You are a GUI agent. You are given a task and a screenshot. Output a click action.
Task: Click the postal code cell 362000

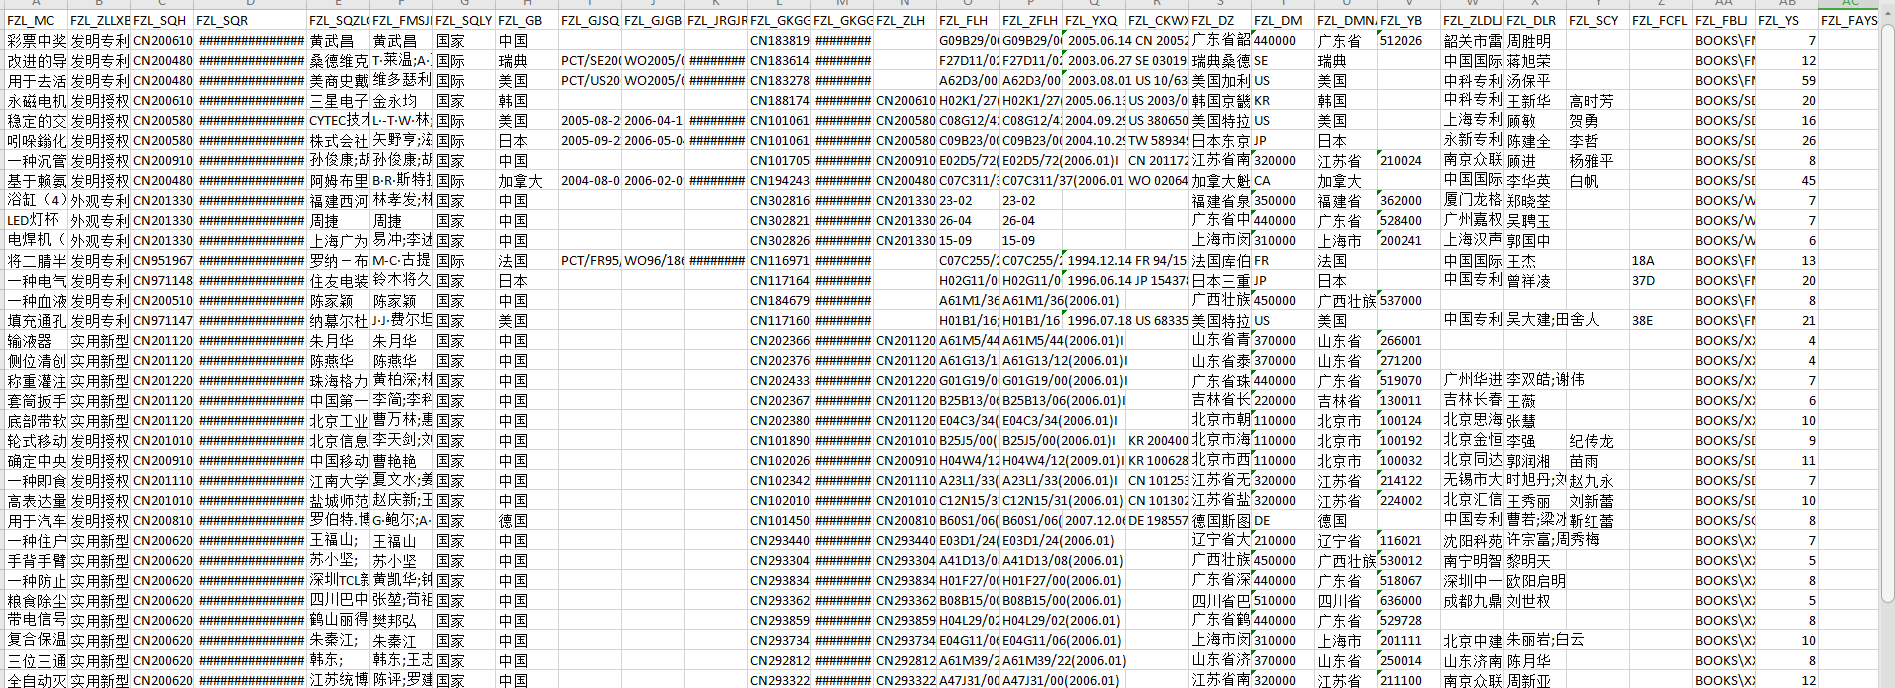coord(1409,200)
